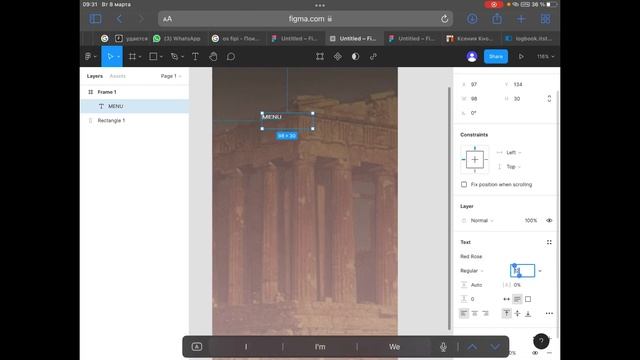
Task: Open the user avatar menu
Action: [x=472, y=57]
